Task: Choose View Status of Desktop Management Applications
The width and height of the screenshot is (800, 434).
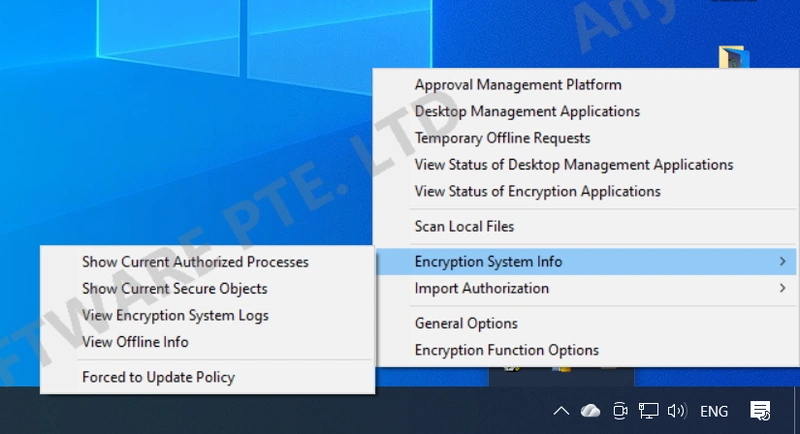Action: click(586, 165)
